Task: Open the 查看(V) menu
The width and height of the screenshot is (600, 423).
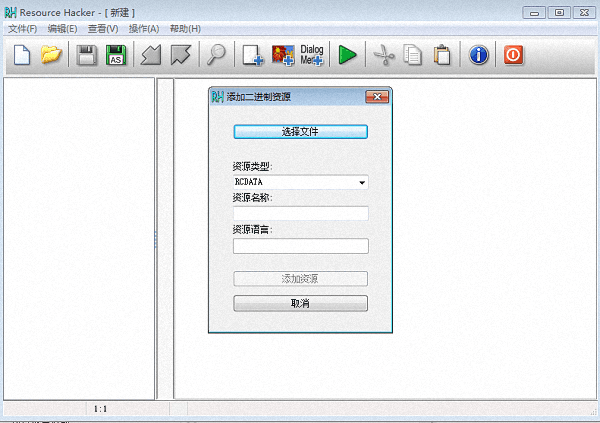Action: pyautogui.click(x=103, y=29)
